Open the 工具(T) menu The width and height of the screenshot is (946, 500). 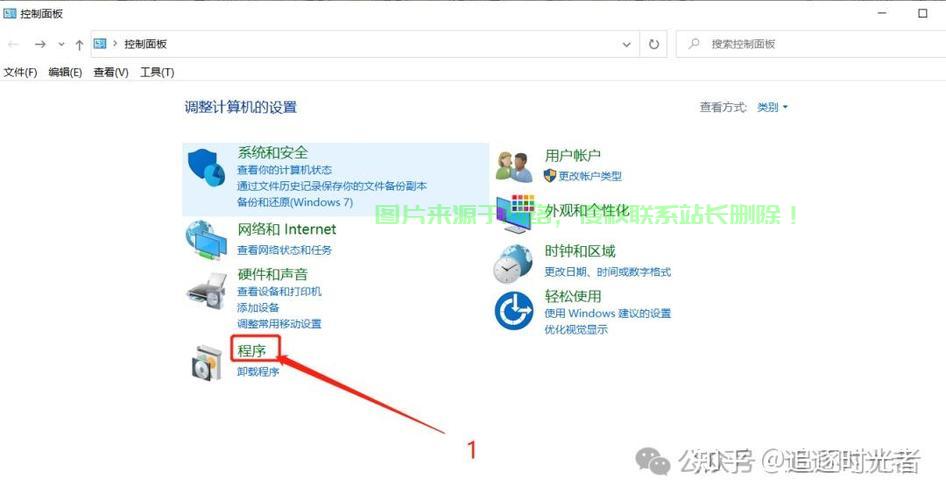pyautogui.click(x=157, y=72)
